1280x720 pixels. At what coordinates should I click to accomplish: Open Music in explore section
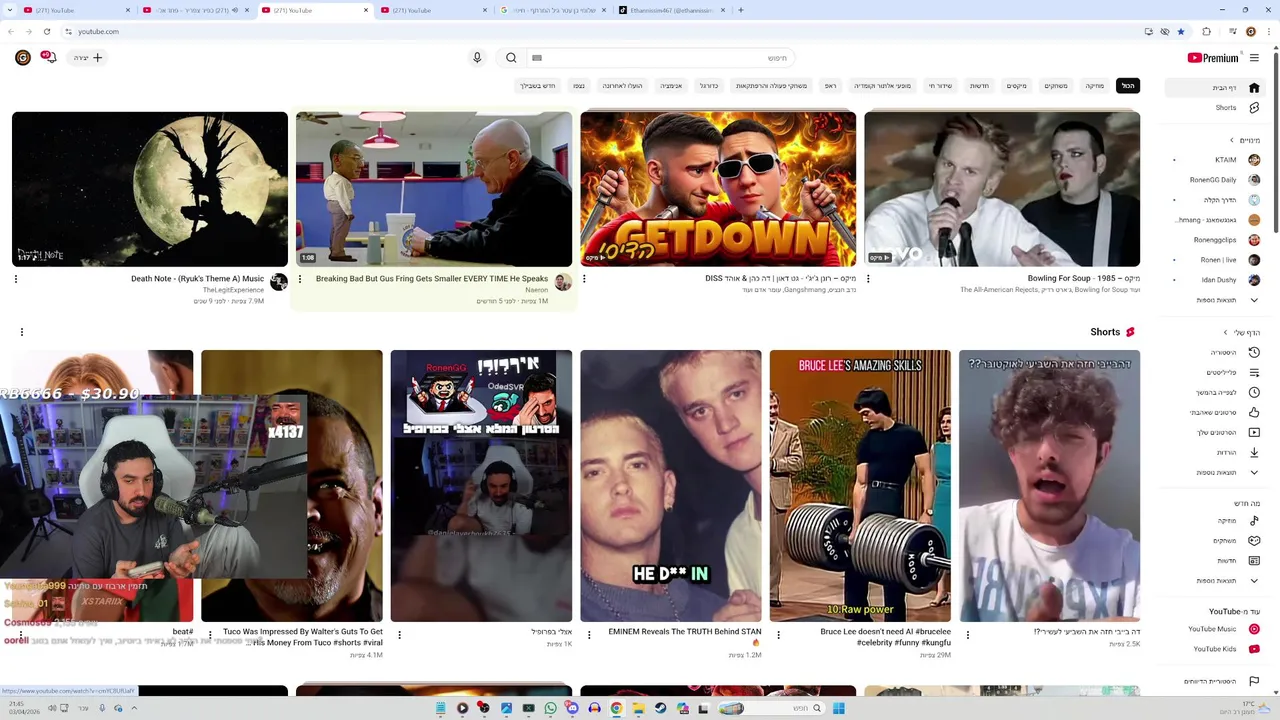tap(1215, 521)
